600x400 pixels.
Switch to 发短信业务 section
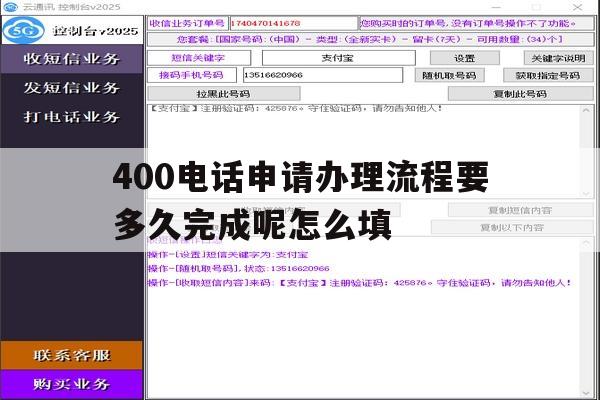tap(72, 88)
